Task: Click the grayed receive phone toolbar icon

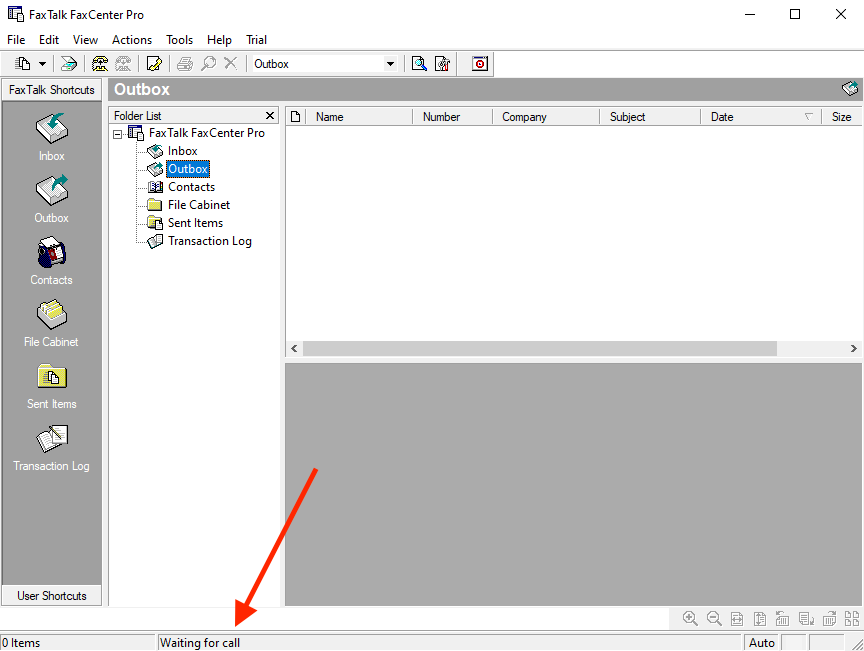Action: (123, 64)
